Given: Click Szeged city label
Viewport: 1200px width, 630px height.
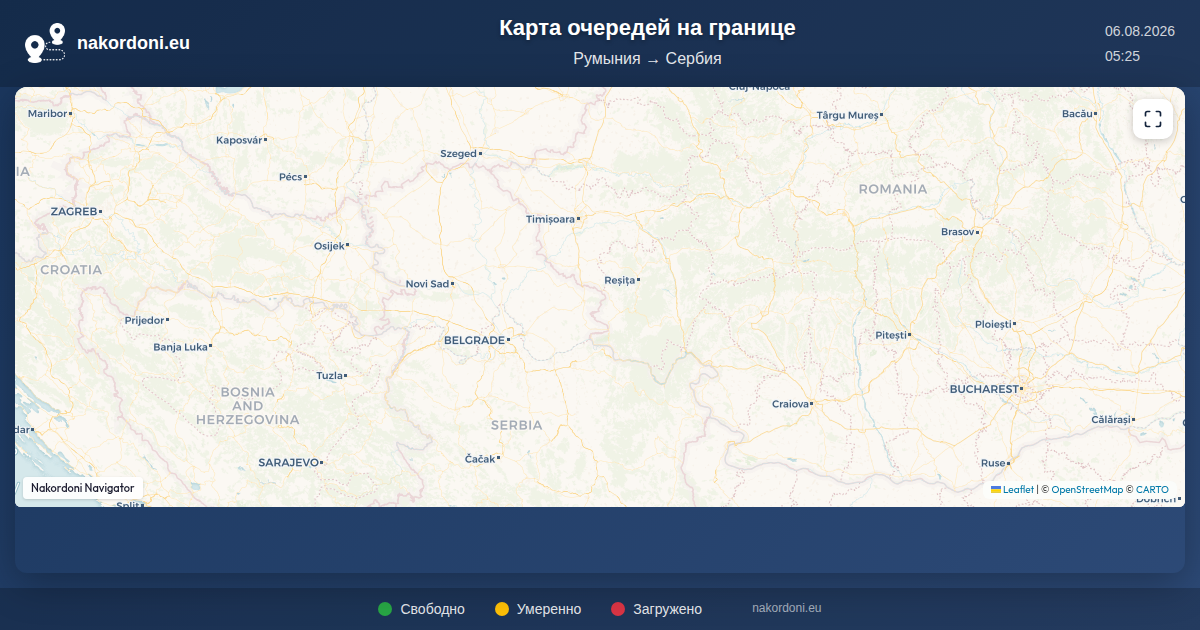Looking at the screenshot, I should click(x=458, y=154).
